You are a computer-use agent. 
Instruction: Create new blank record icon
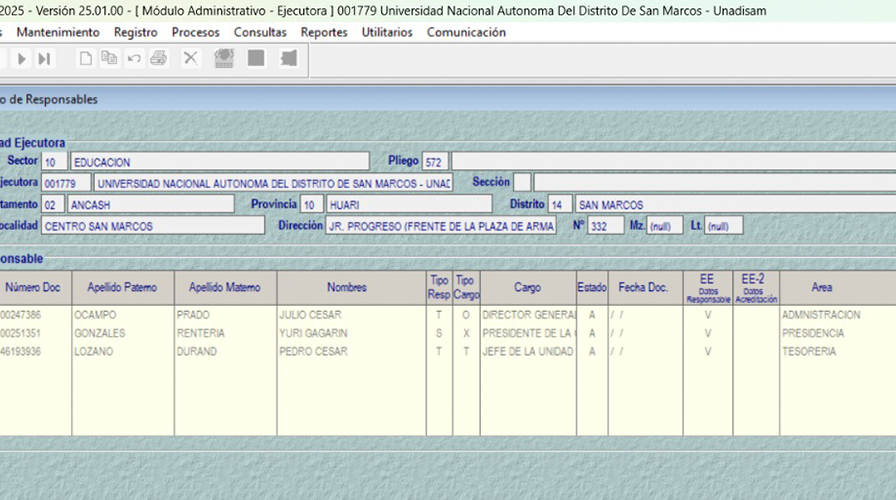click(x=86, y=58)
